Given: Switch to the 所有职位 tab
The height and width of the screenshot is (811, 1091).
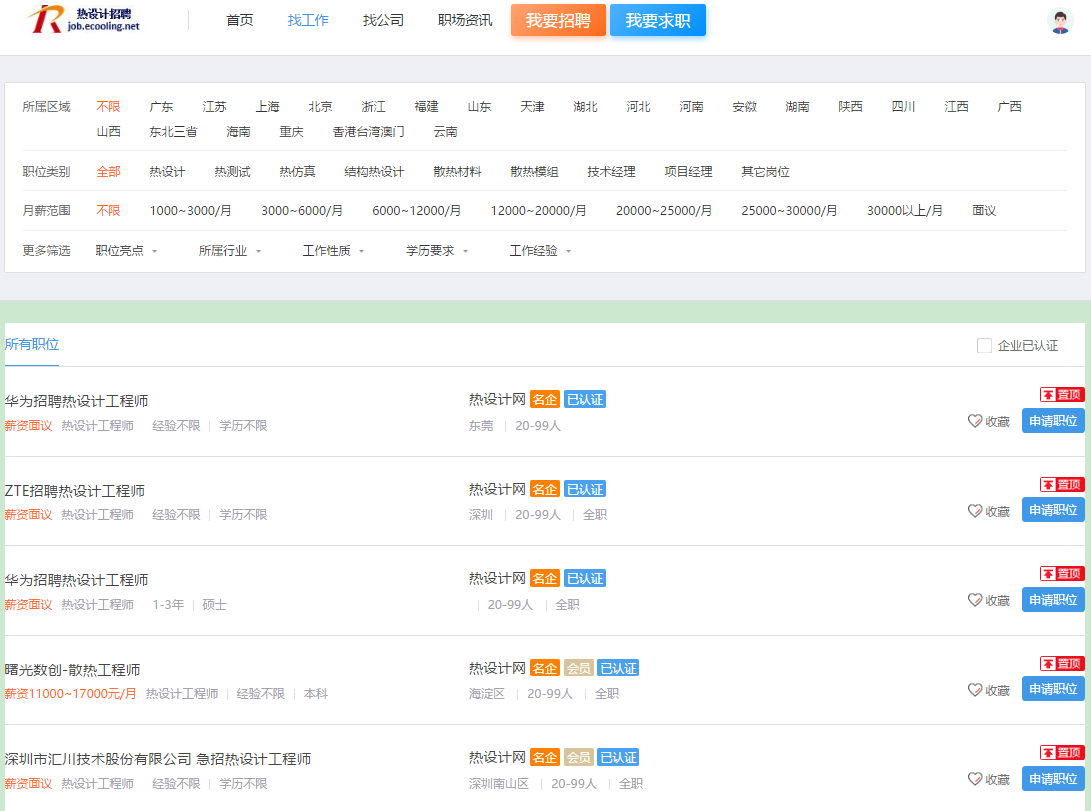Looking at the screenshot, I should pos(32,345).
